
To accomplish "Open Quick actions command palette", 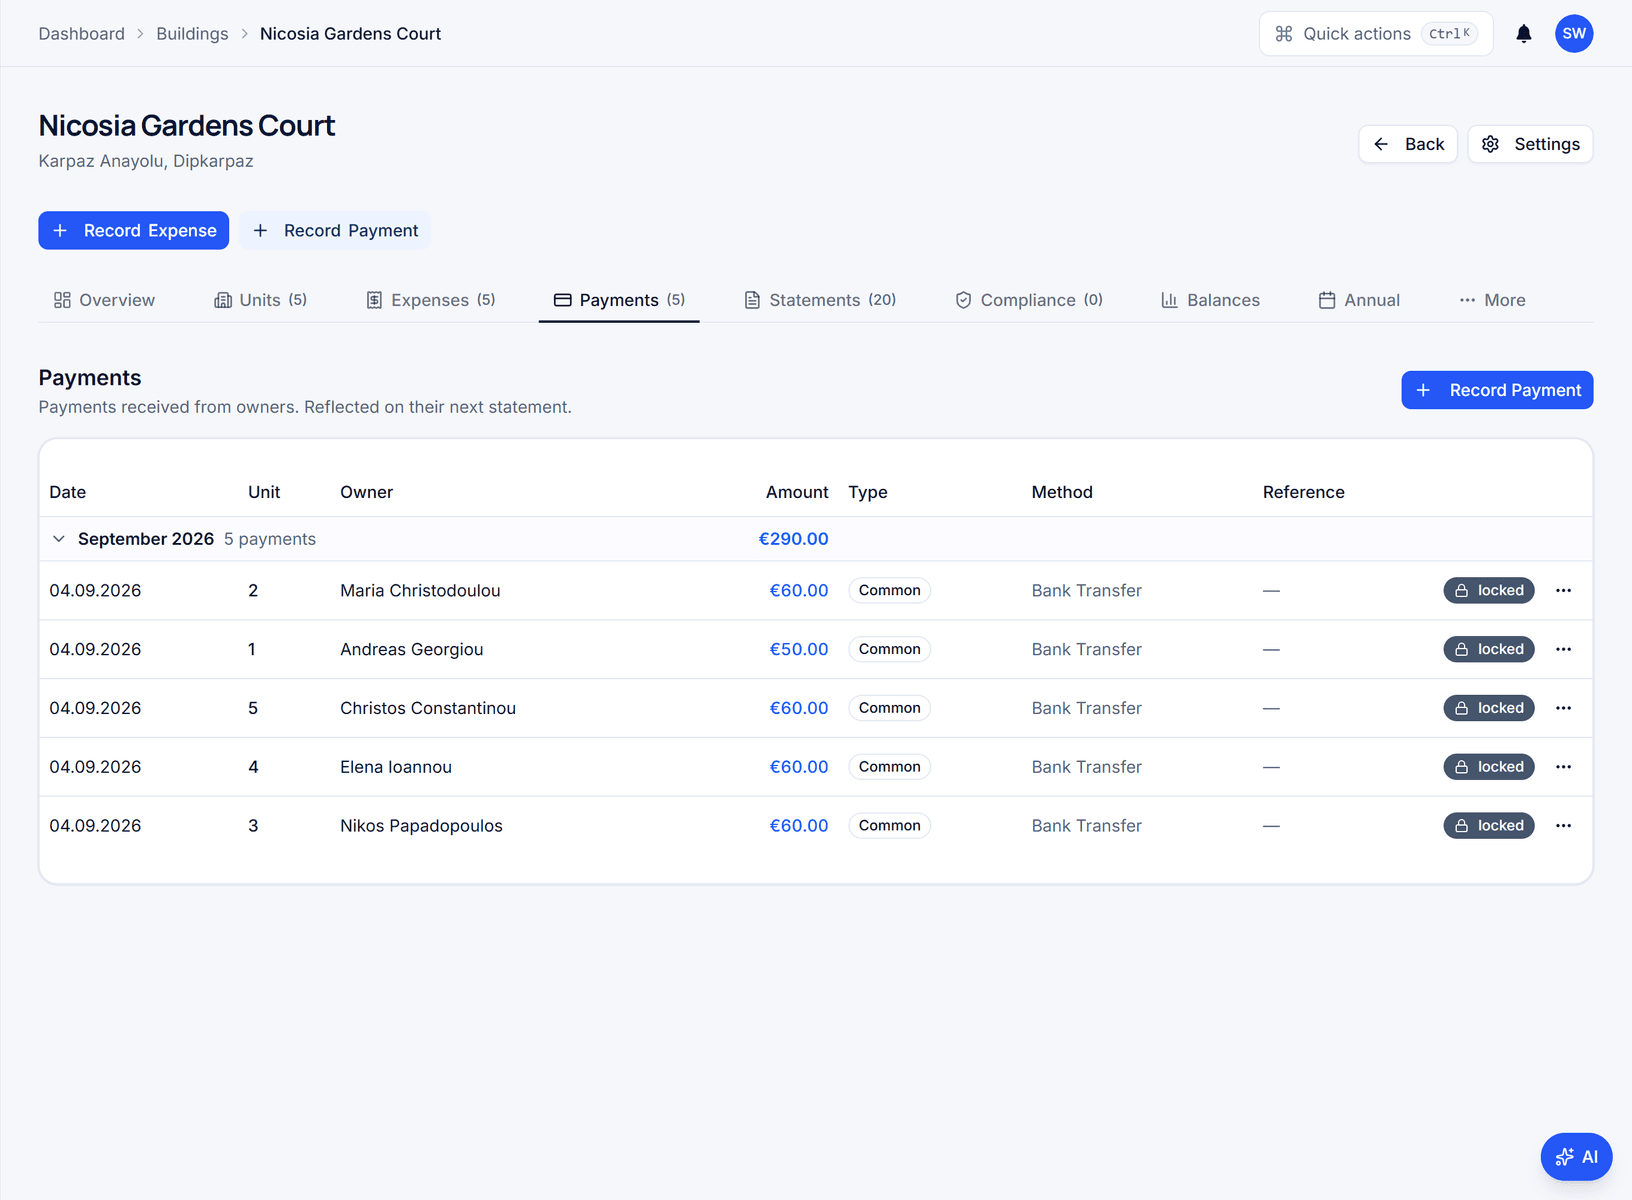I will coord(1375,34).
